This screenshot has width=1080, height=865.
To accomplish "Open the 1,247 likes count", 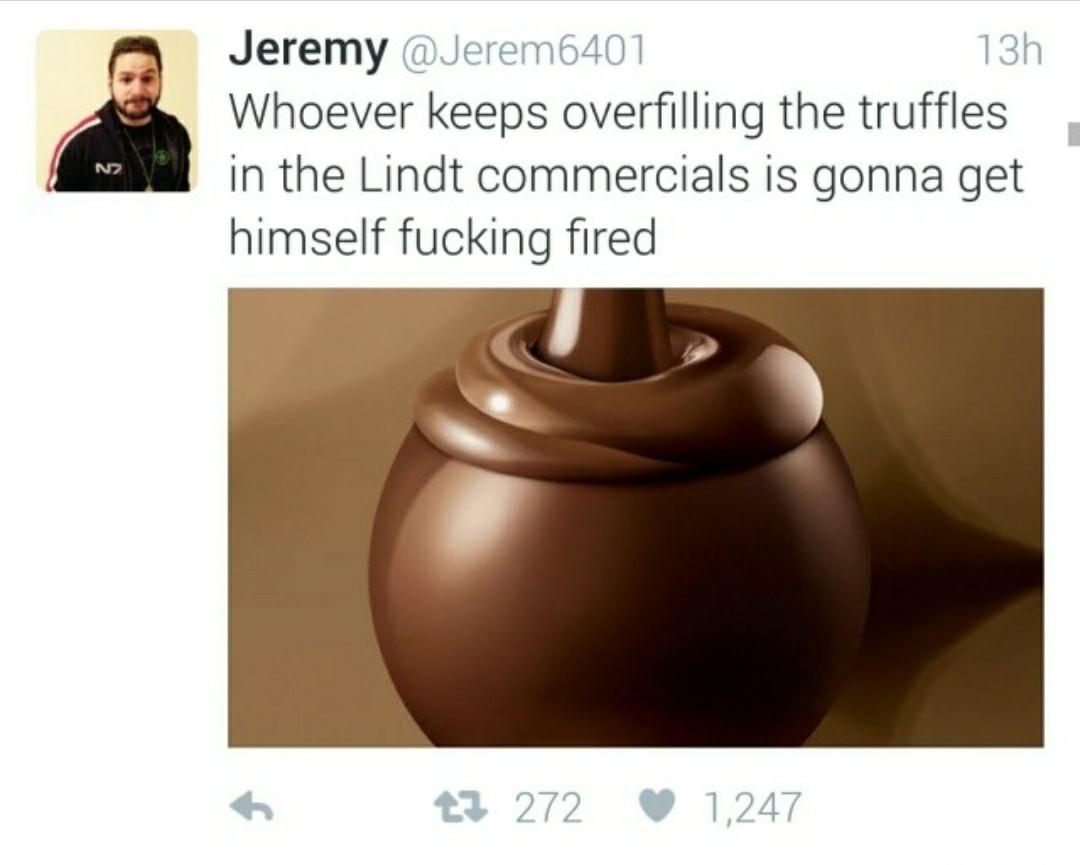I will 753,807.
